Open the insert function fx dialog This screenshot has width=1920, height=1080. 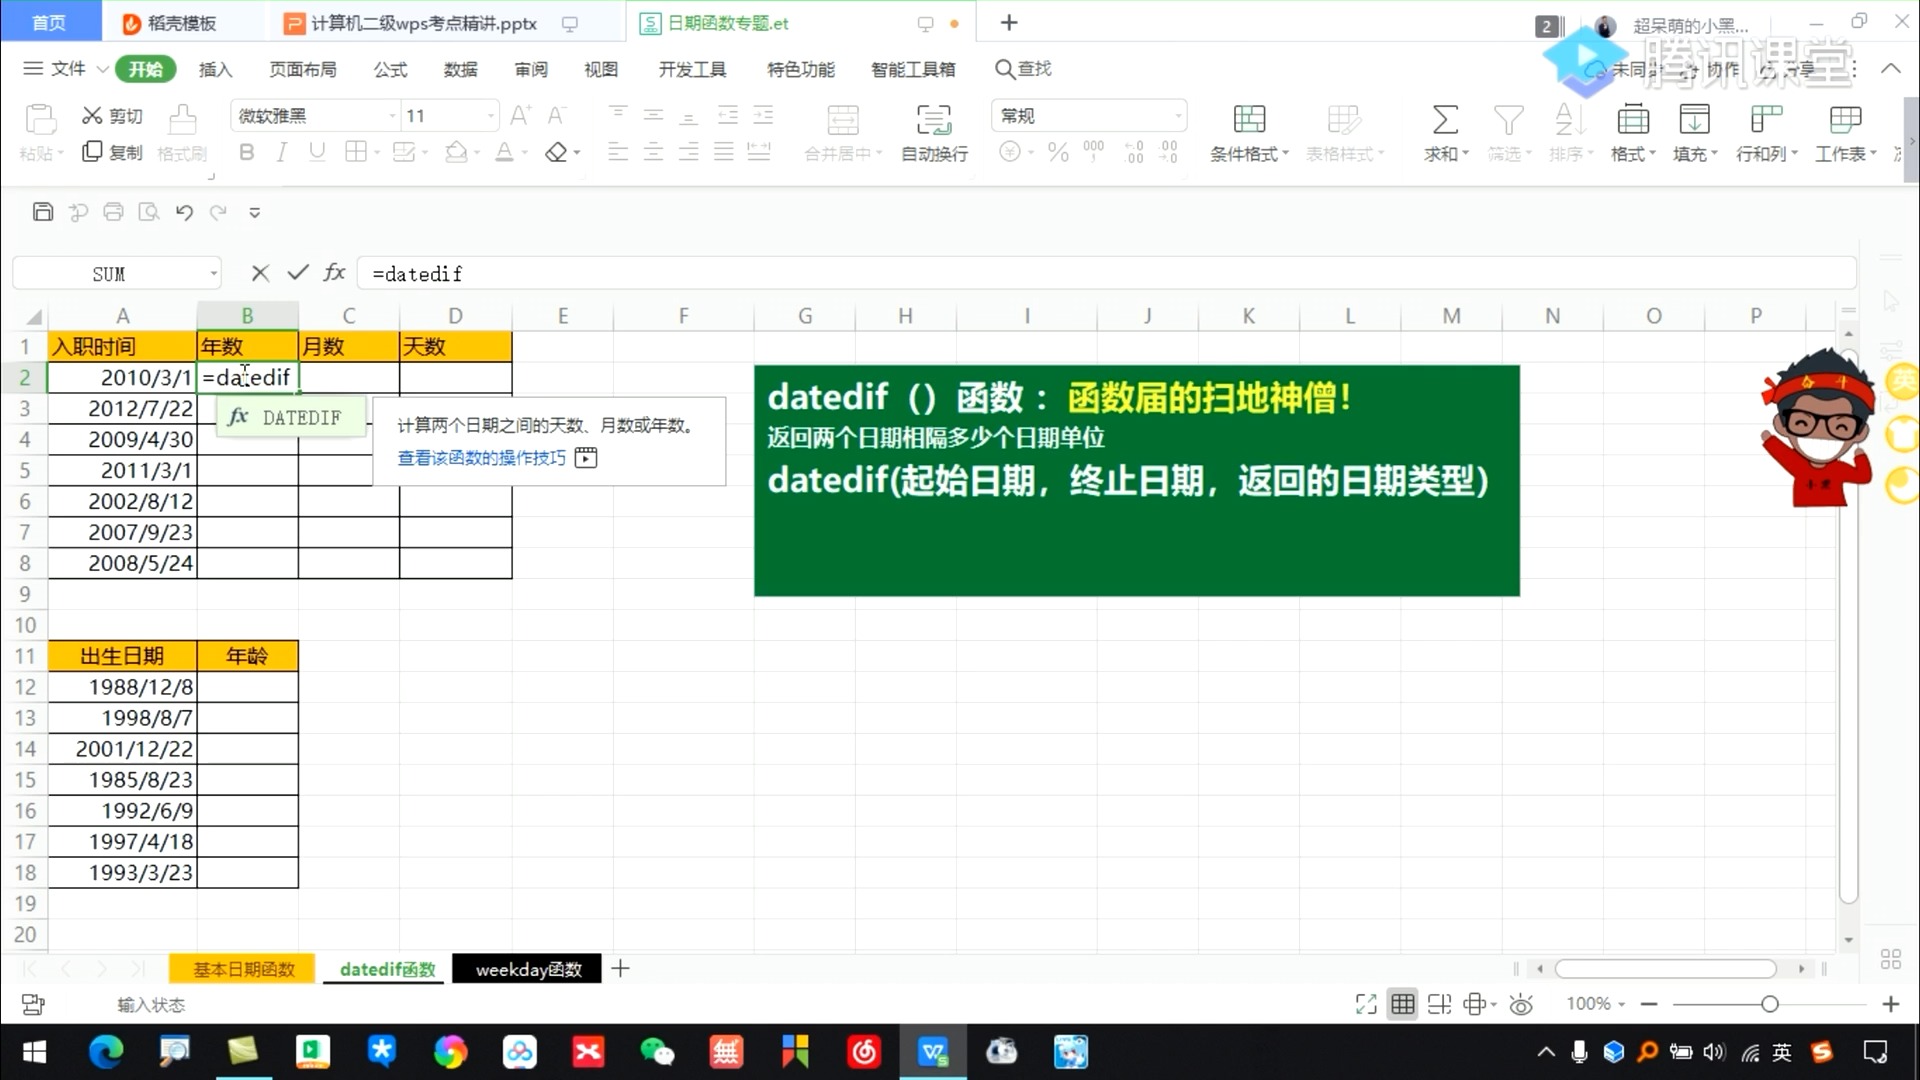tap(335, 273)
